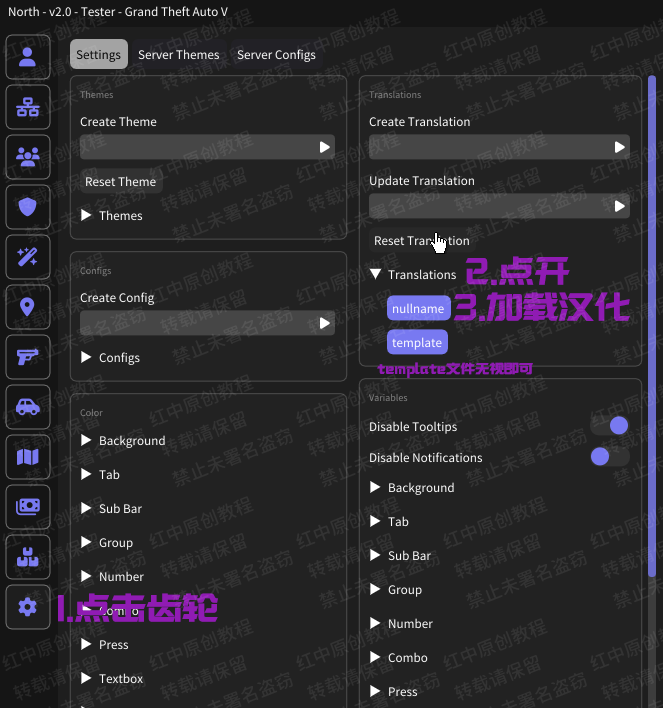Switch to the Server Configs tab
This screenshot has width=663, height=708.
click(276, 55)
